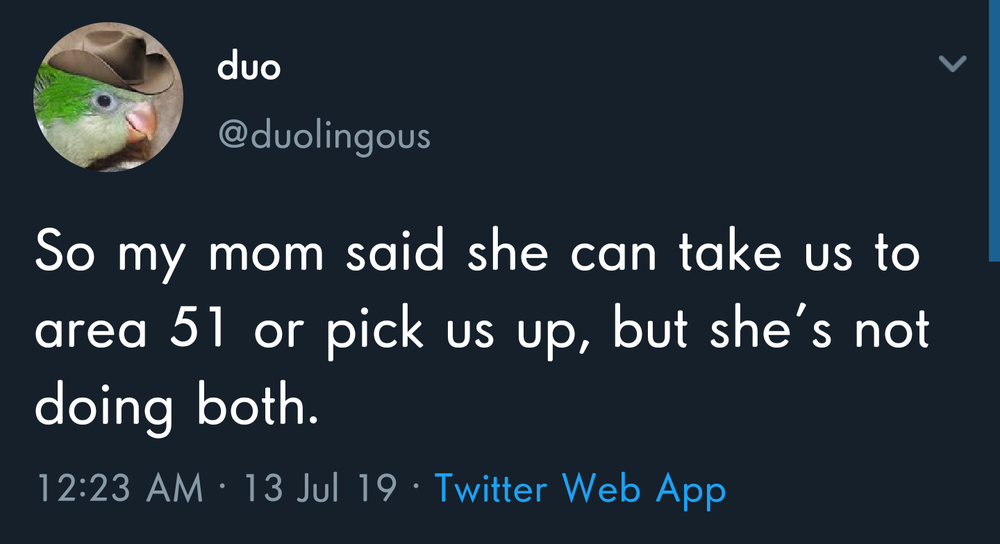Visit the @duolingous handle

(324, 136)
